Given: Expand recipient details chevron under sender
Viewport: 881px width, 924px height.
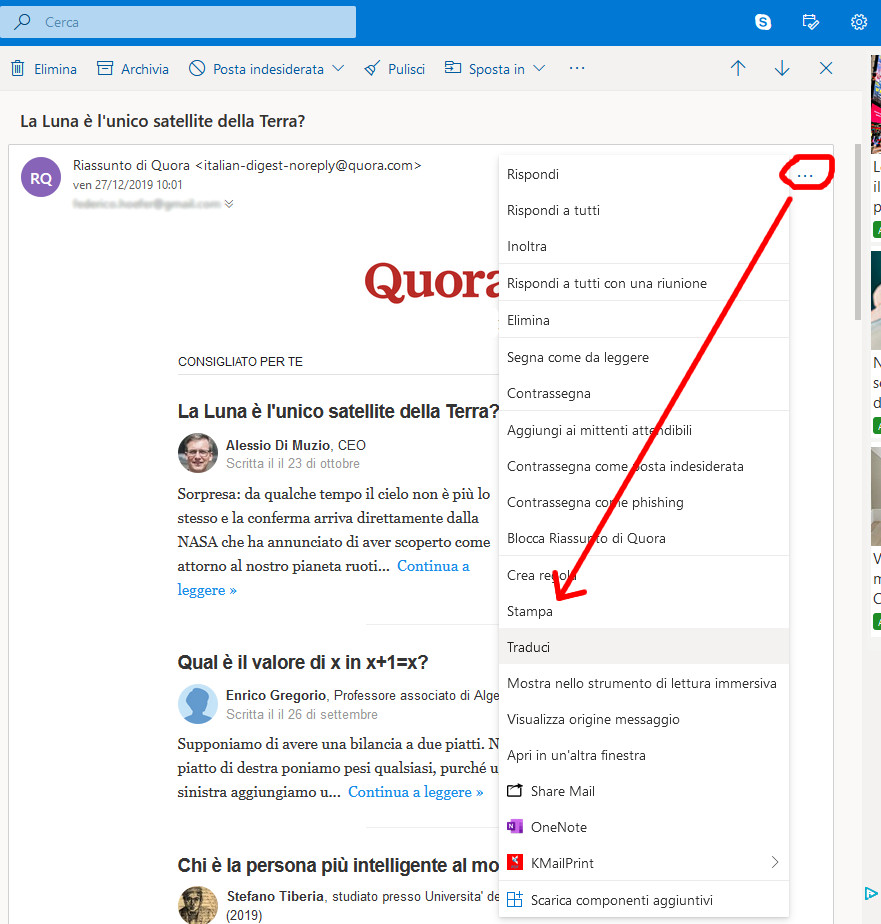Looking at the screenshot, I should pos(229,204).
